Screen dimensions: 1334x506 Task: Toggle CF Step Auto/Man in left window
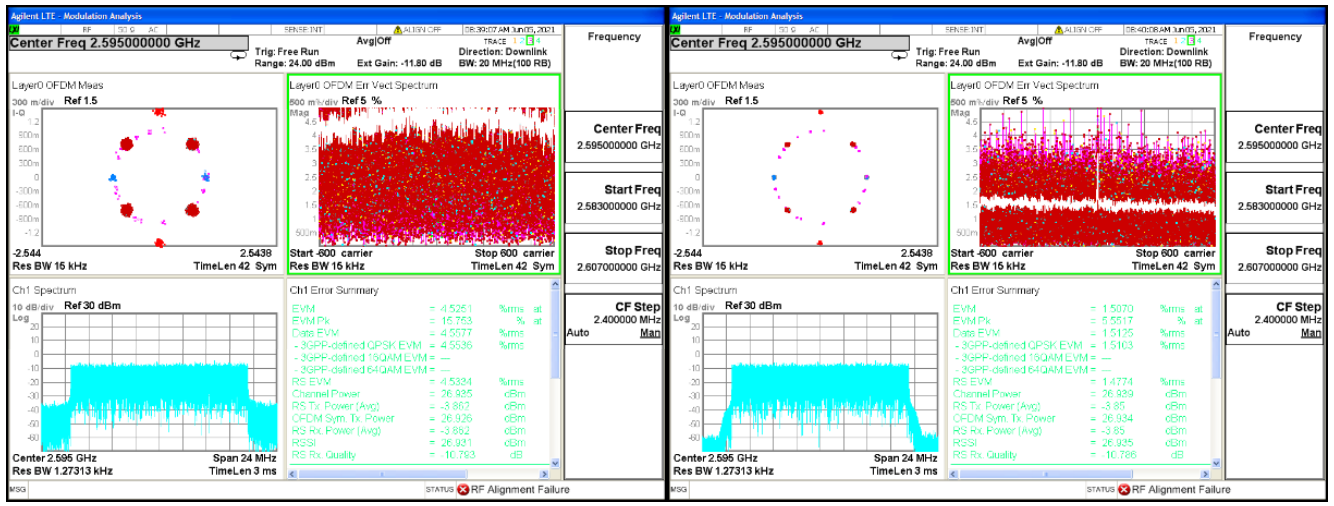[614, 332]
